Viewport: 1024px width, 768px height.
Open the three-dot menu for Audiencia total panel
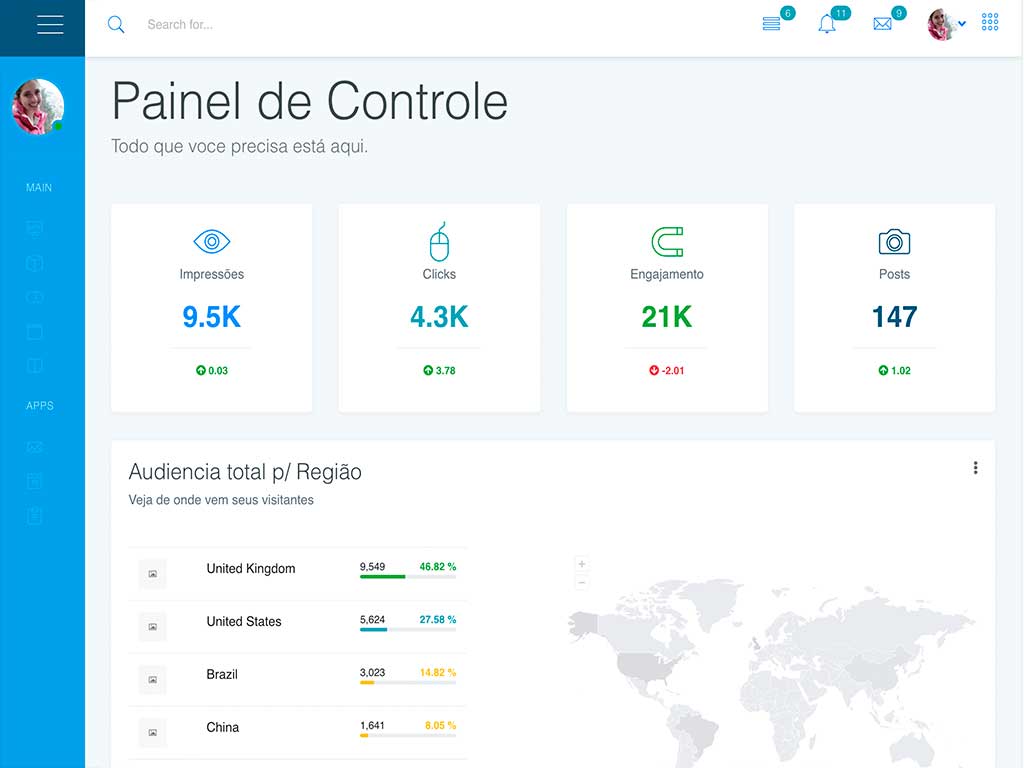[x=975, y=468]
